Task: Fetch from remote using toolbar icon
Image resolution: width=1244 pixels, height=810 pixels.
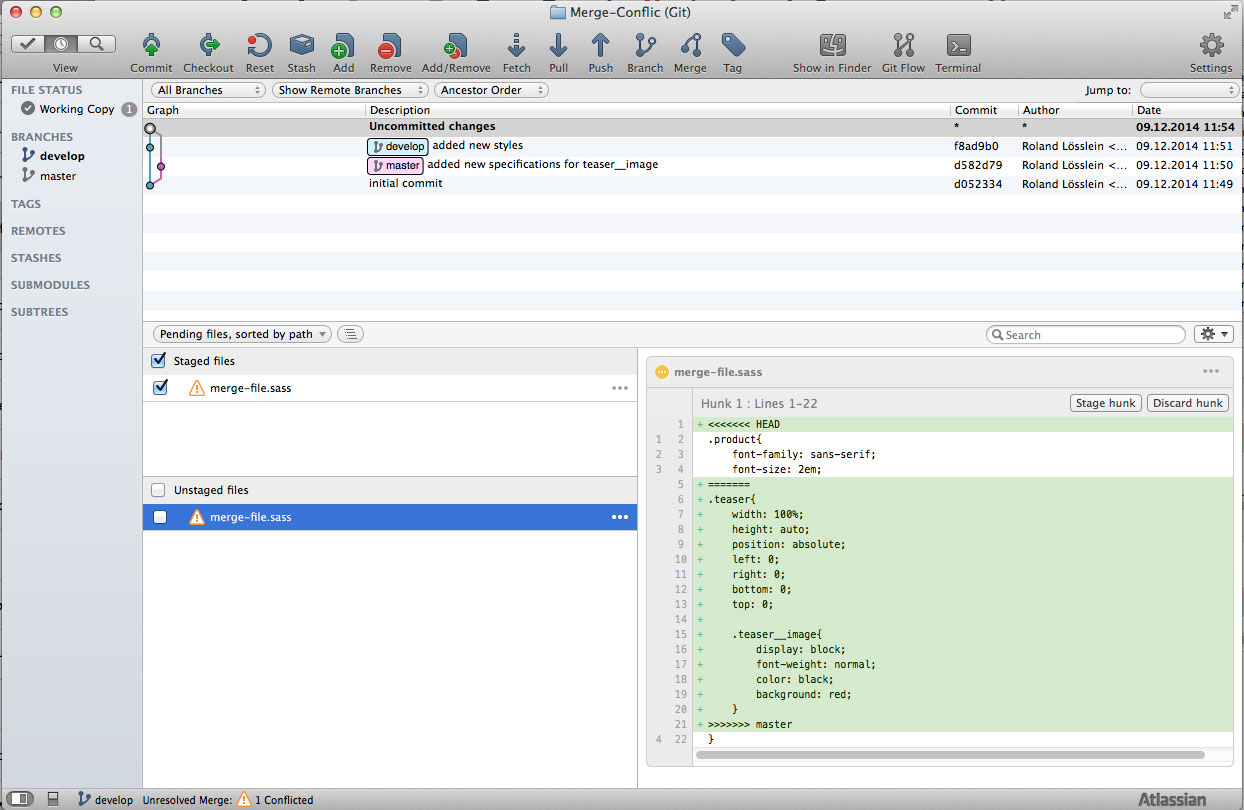Action: [517, 45]
